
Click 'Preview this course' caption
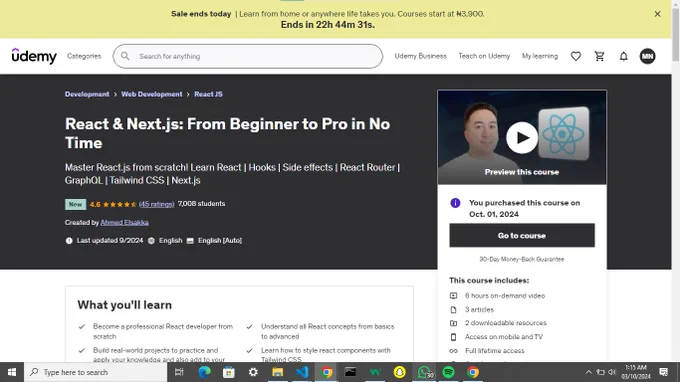(x=522, y=172)
